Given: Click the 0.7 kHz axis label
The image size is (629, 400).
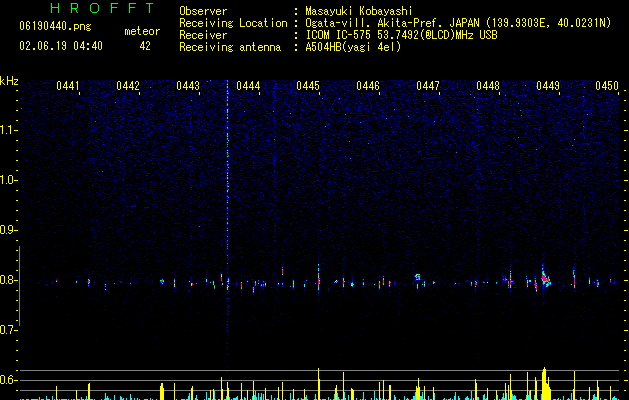Looking at the screenshot, I should pyautogui.click(x=9, y=330).
